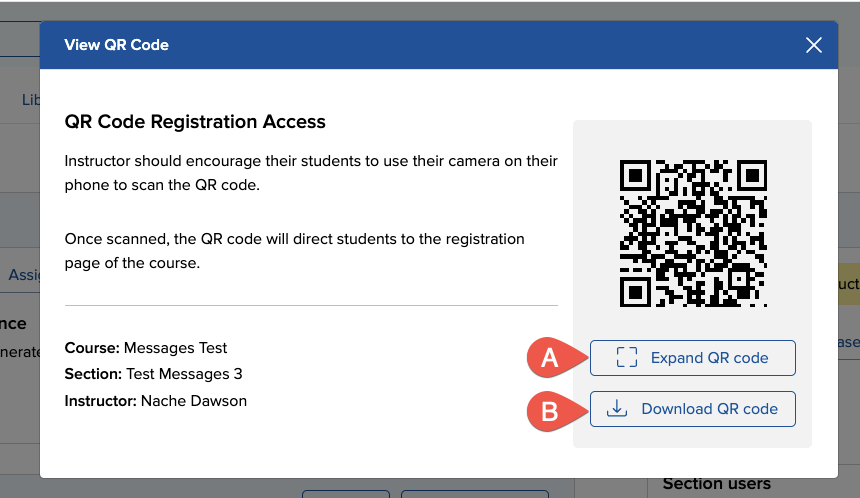This screenshot has height=498, width=860.
Task: Click the Instructor: Nache Dawson line
Action: point(155,400)
